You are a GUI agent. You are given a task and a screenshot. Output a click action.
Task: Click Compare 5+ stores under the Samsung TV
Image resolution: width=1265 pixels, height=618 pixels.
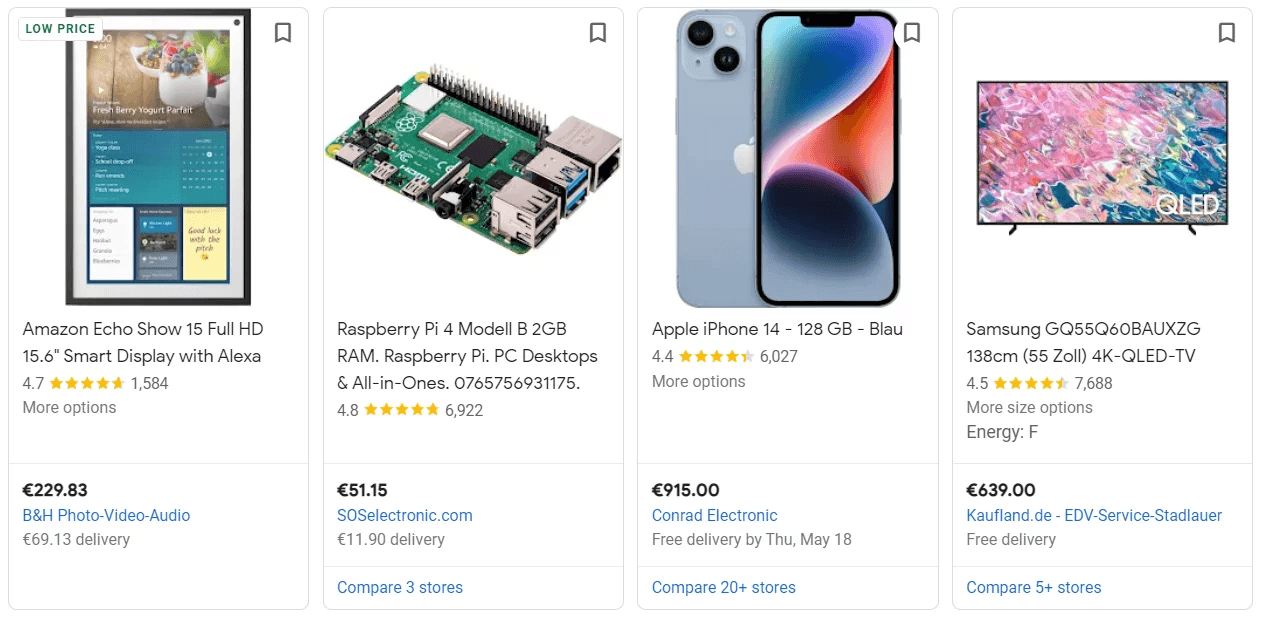coord(1033,587)
